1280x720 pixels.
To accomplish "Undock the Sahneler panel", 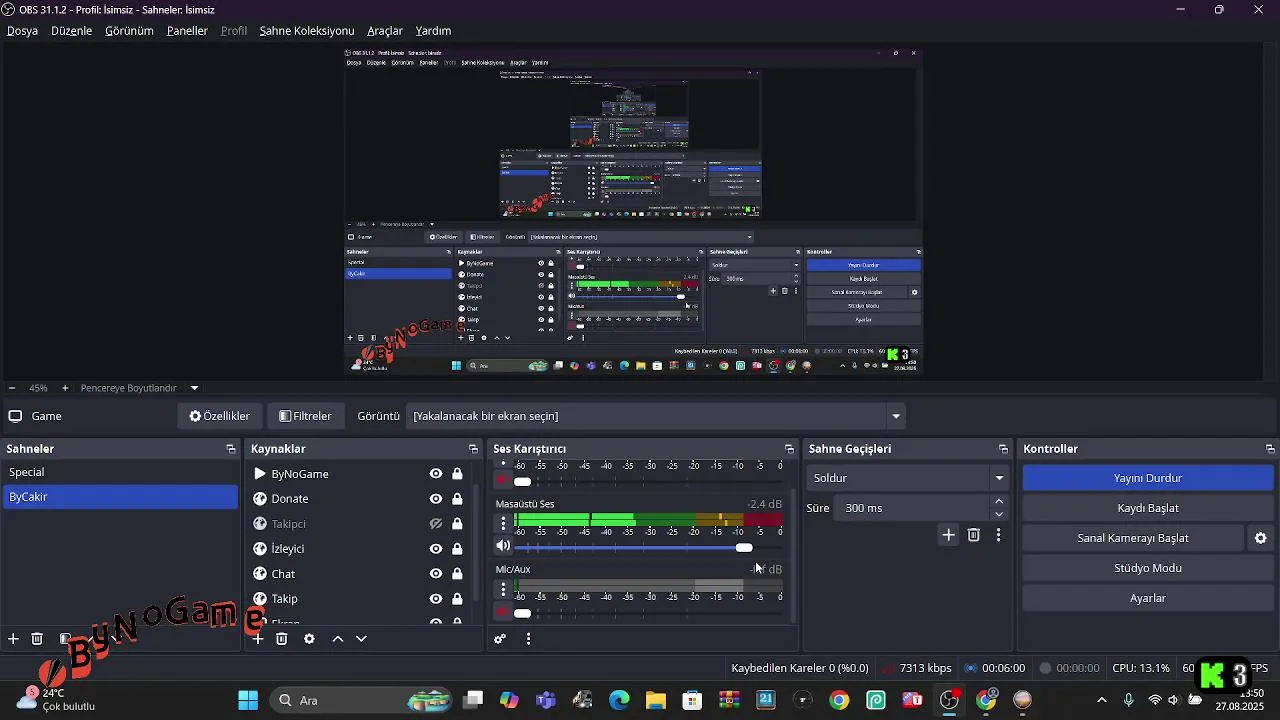I will coord(230,449).
